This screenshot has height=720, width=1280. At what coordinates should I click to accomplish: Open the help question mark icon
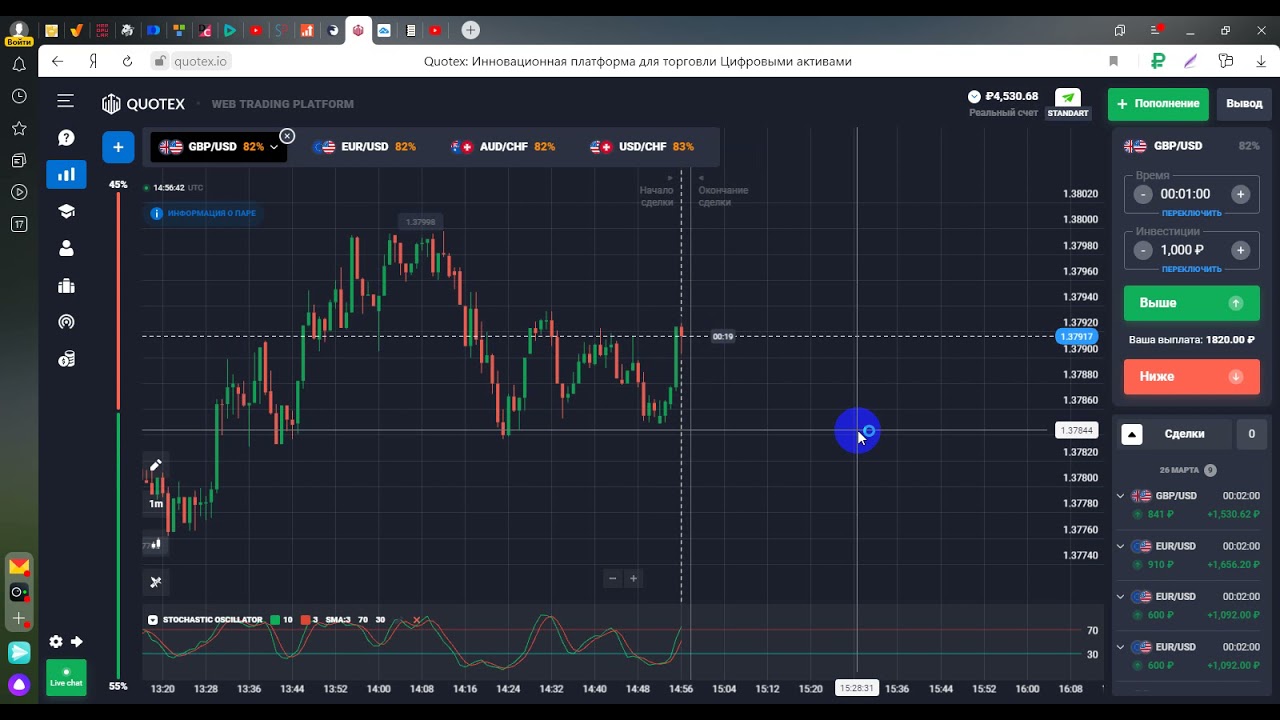pyautogui.click(x=66, y=138)
